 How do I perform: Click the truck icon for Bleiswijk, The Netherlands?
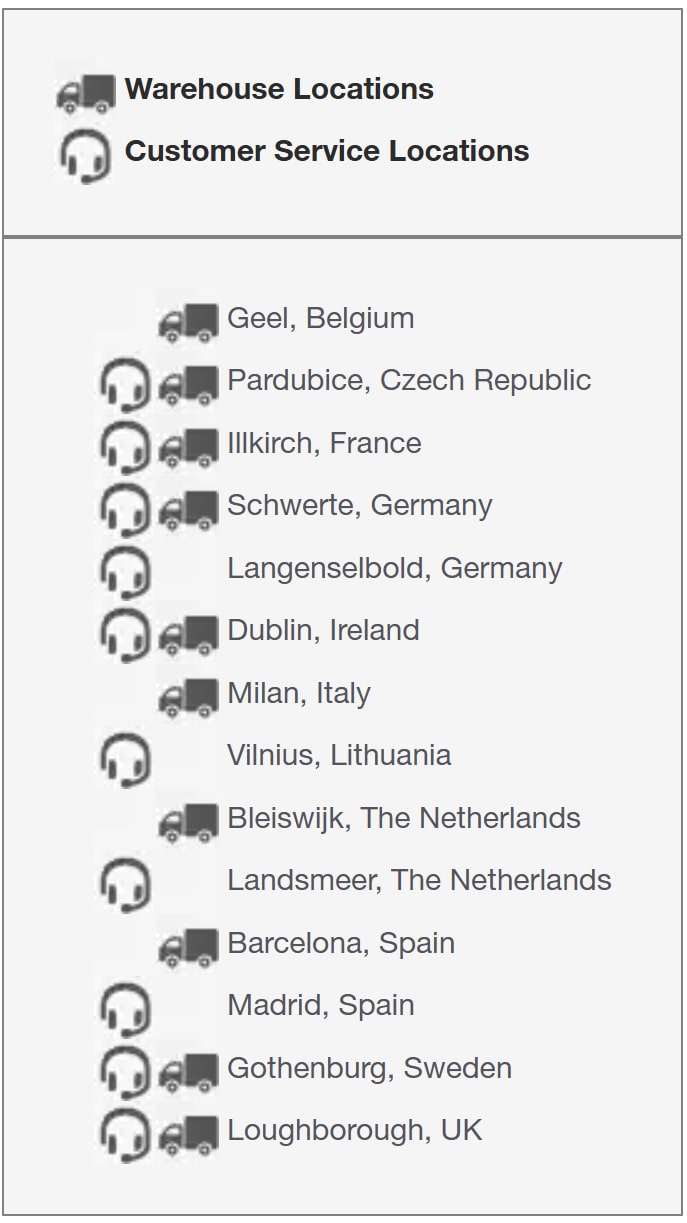(188, 822)
